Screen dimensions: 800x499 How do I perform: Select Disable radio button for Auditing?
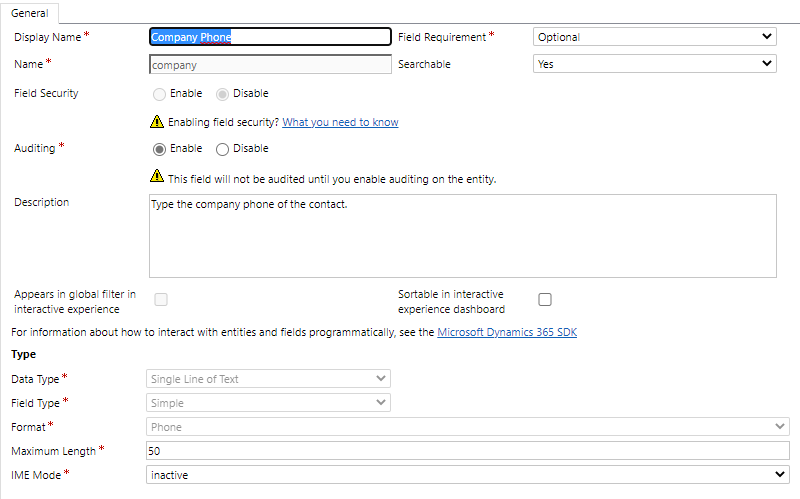[222, 148]
